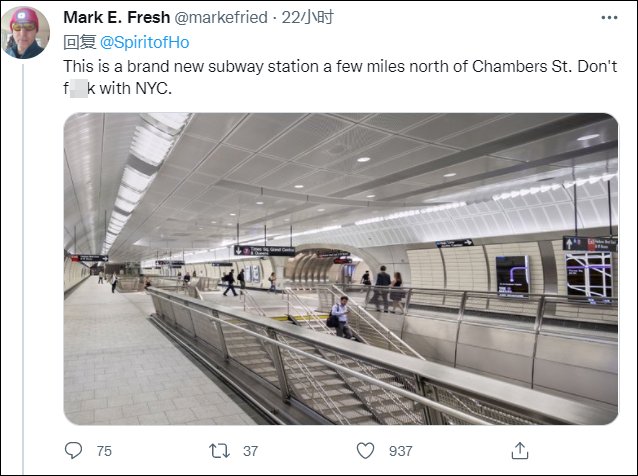Click the censored gray blocks in the tweet
638x476 pixels.
[x=84, y=87]
